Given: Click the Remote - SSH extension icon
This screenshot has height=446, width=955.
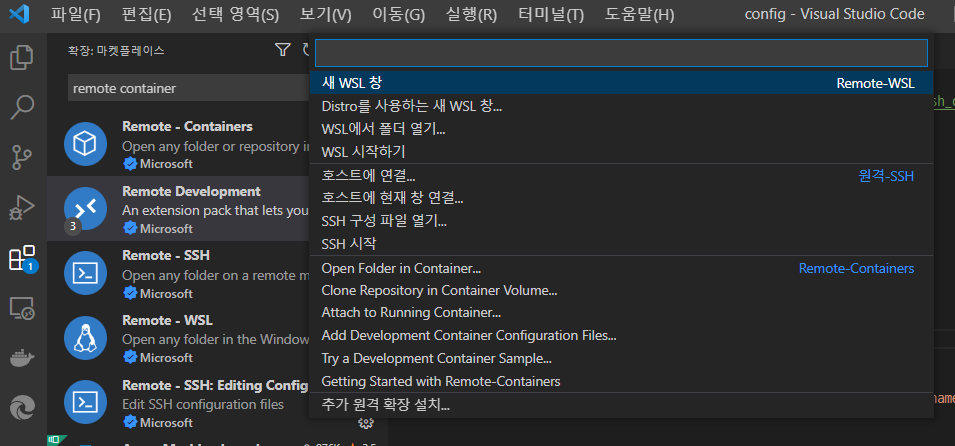Looking at the screenshot, I should point(85,273).
